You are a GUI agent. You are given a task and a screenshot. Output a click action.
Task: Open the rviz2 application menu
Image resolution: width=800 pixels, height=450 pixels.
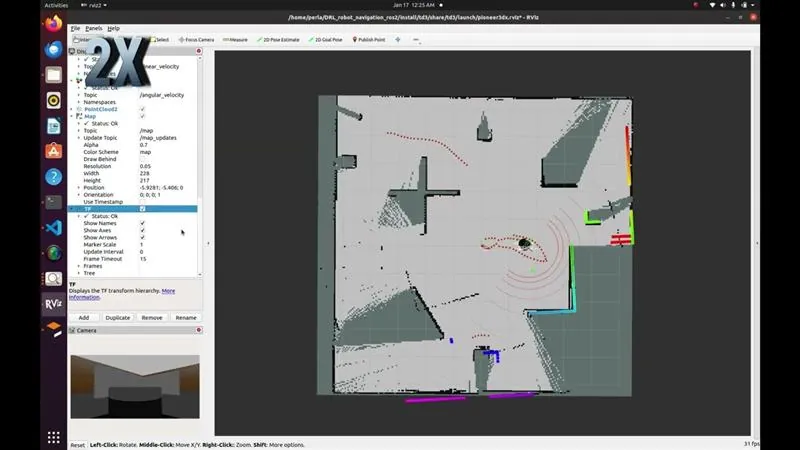tap(94, 5)
